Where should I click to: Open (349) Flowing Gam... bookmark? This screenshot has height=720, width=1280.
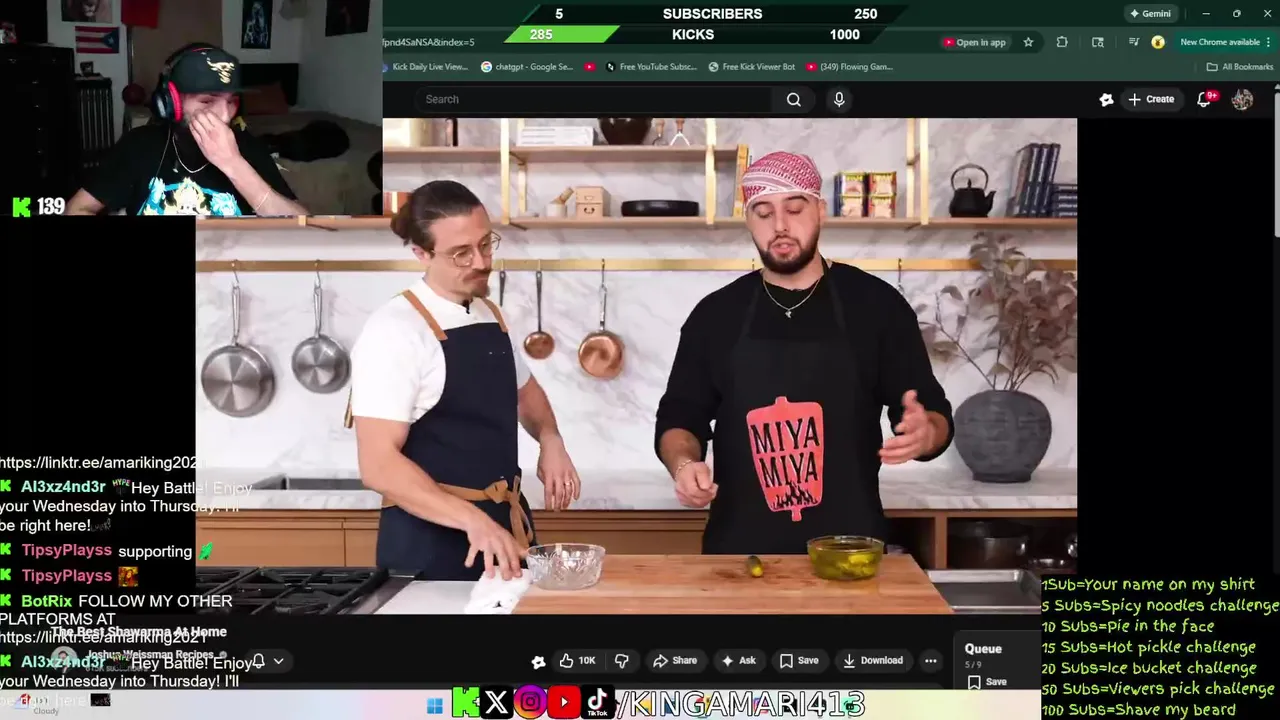[849, 67]
